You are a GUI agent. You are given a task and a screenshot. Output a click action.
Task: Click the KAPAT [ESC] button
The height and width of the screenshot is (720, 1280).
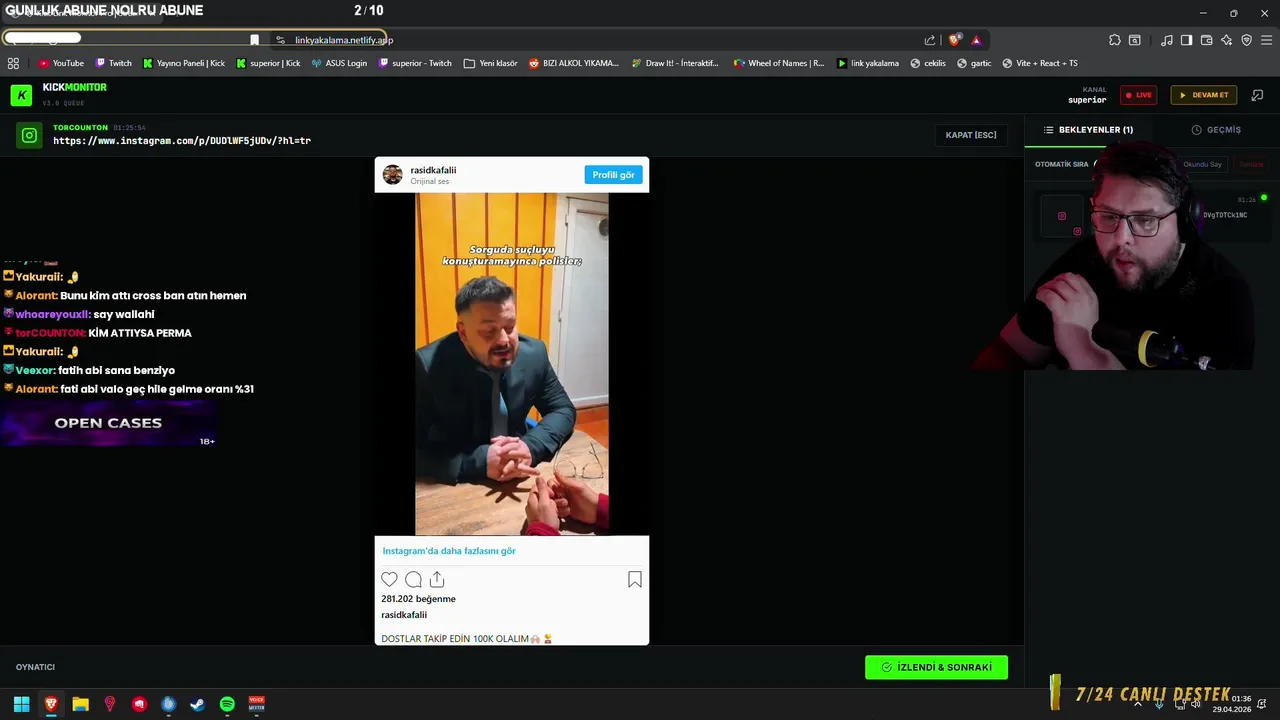[x=971, y=135]
